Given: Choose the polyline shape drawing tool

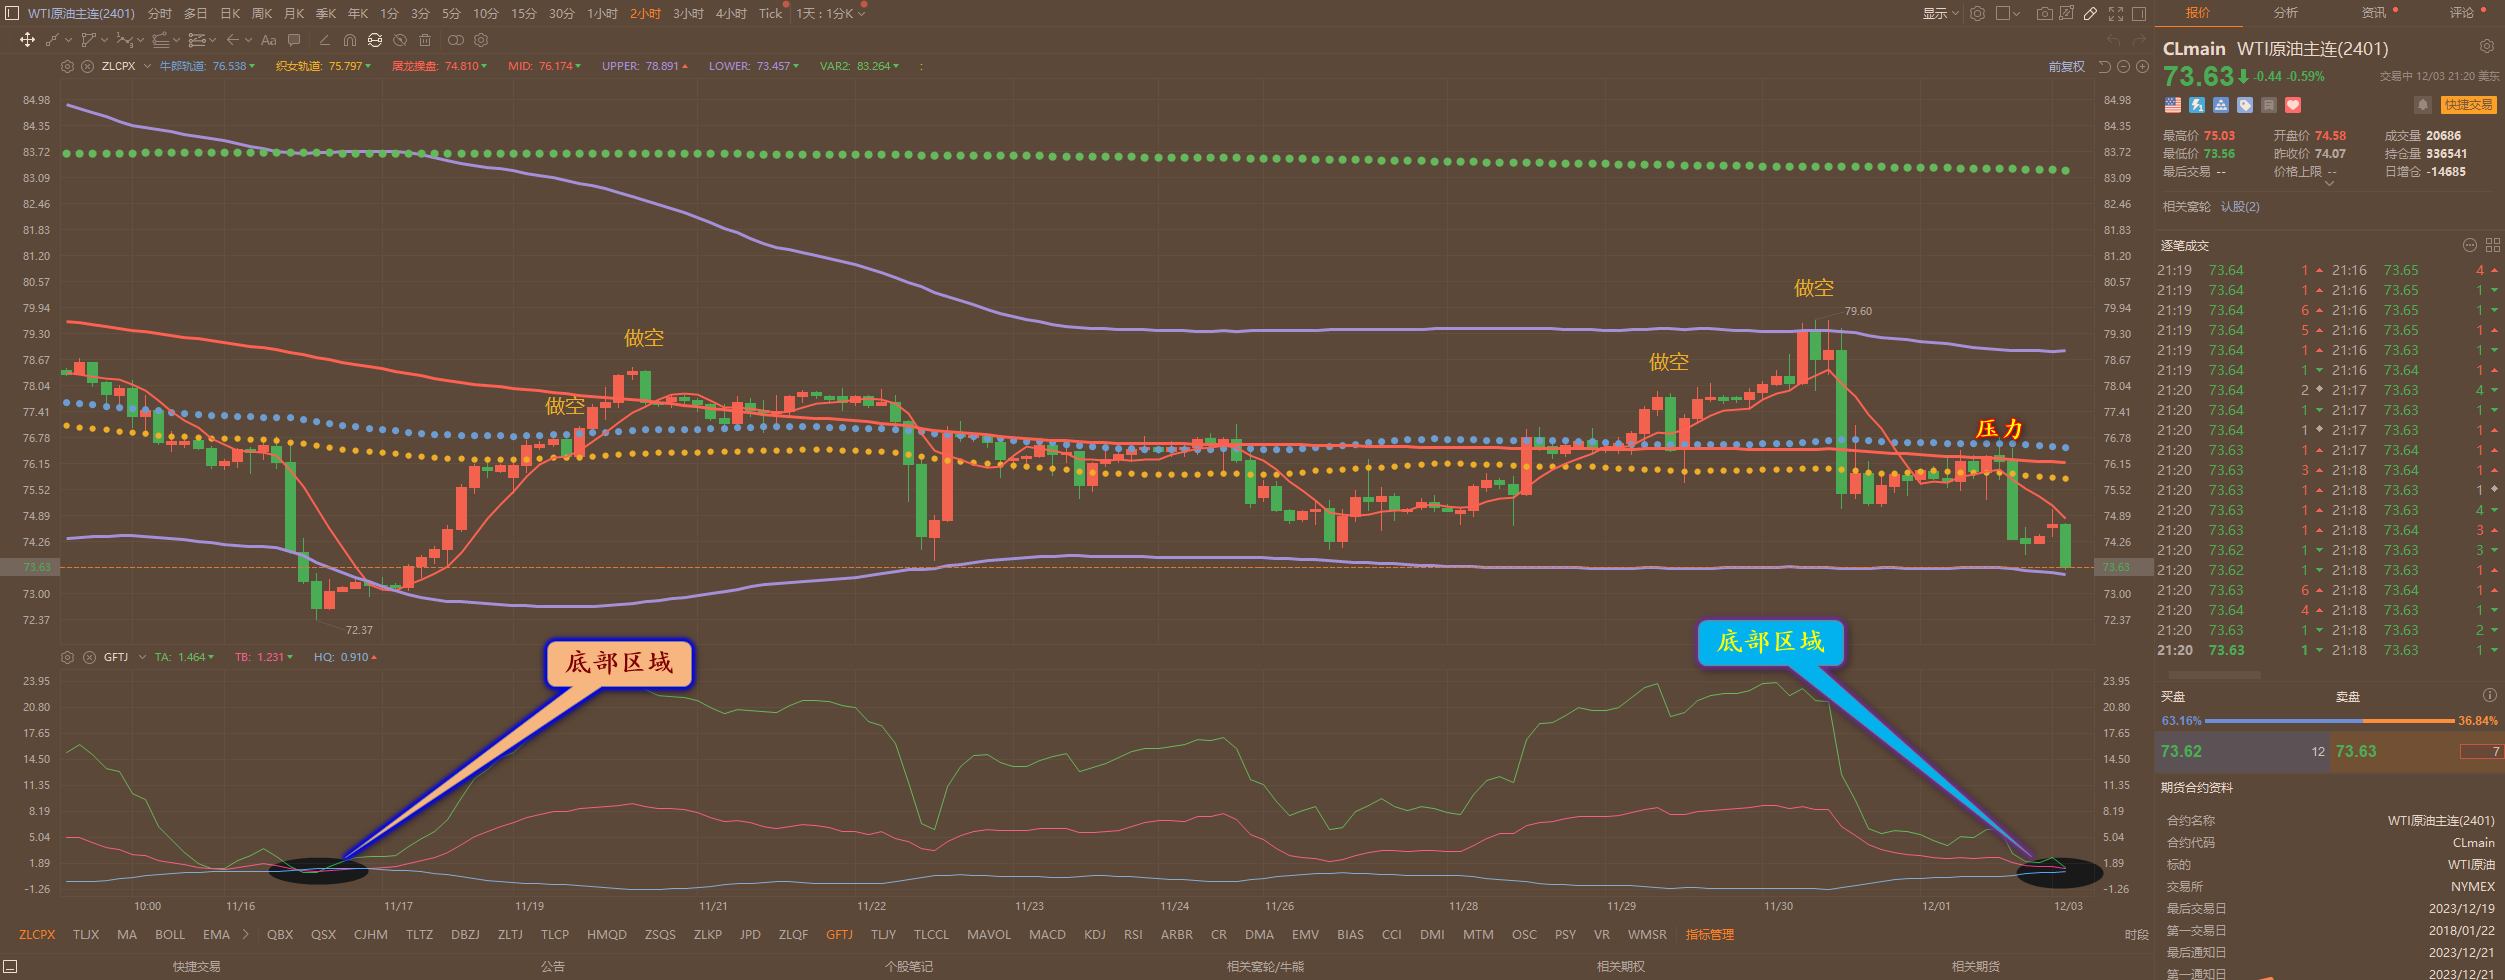Looking at the screenshot, I should (x=88, y=40).
